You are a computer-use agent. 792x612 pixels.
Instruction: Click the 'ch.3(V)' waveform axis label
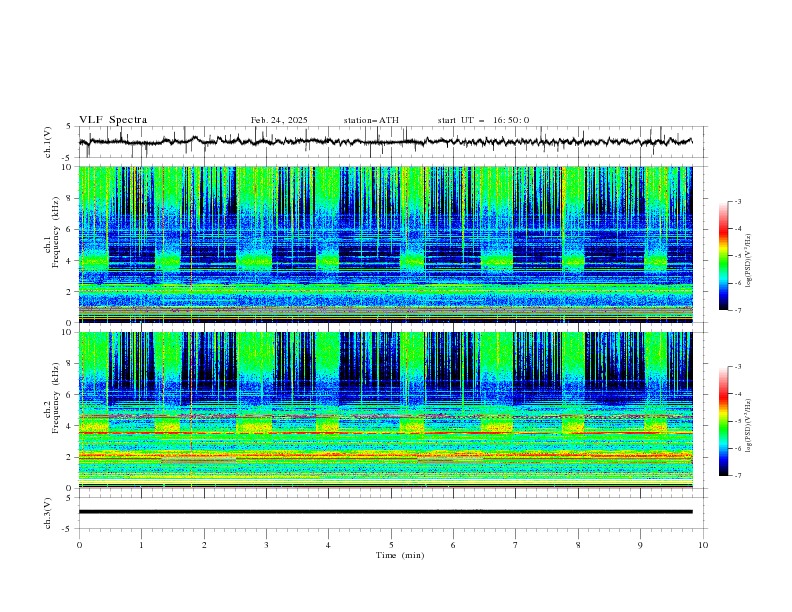coord(48,513)
